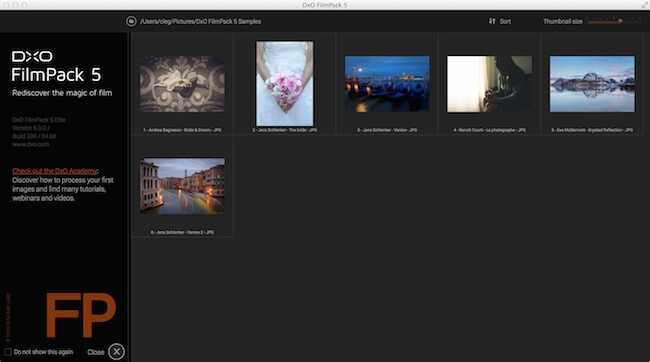Select the Venice 2 canal thumbnail
Viewport: 650px width, 362px height.
182,186
